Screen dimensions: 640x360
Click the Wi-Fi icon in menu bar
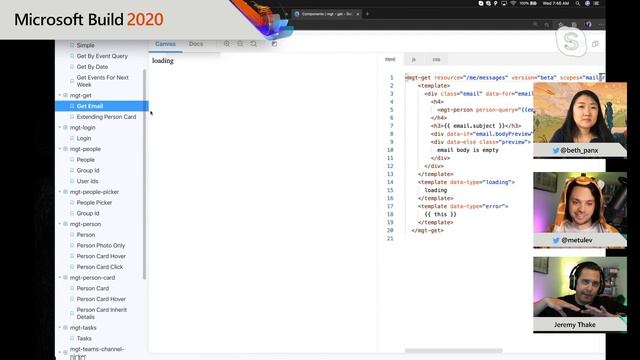[513, 3]
